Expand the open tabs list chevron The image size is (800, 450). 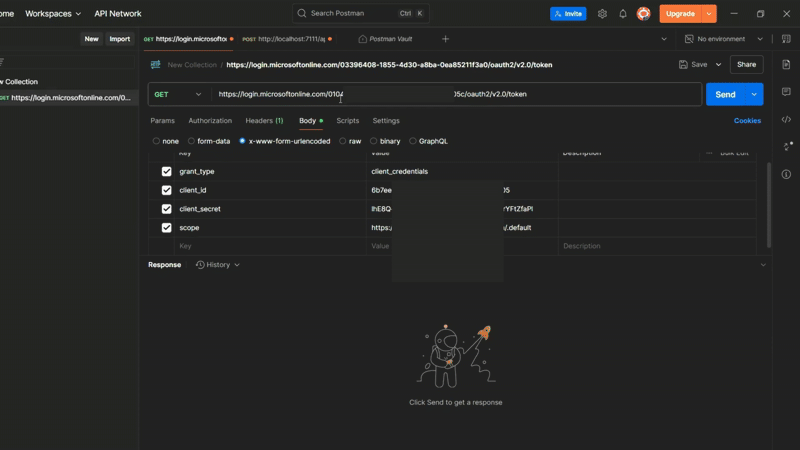pos(664,39)
